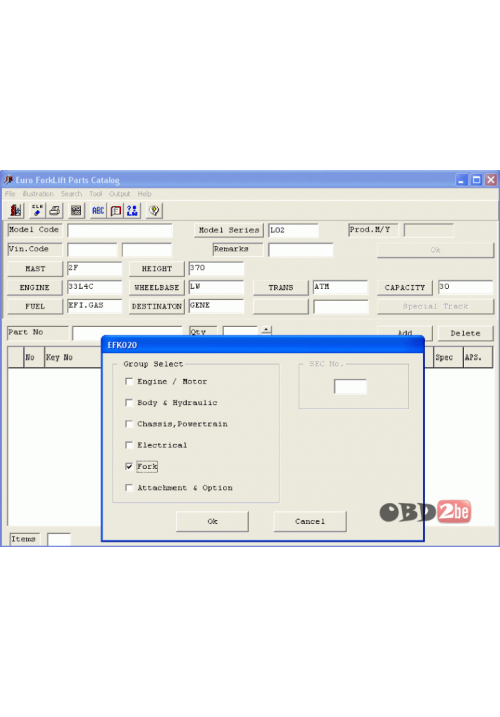Click the empty field below TRANS value
Image resolution: width=500 pixels, height=717 pixels.
click(340, 306)
